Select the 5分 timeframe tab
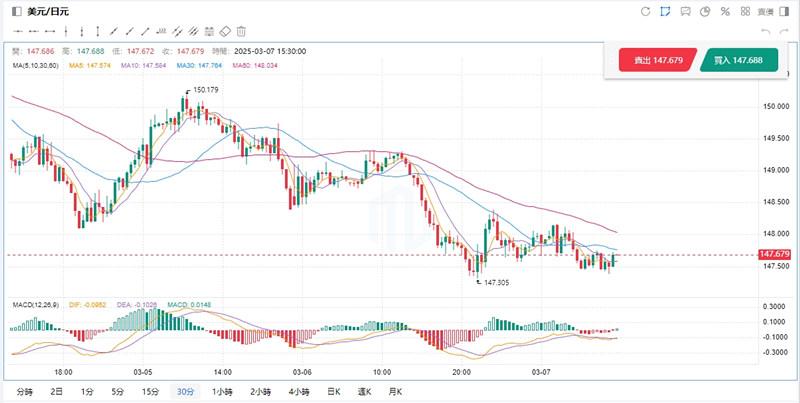Screen dimensions: 800x403 (118, 391)
